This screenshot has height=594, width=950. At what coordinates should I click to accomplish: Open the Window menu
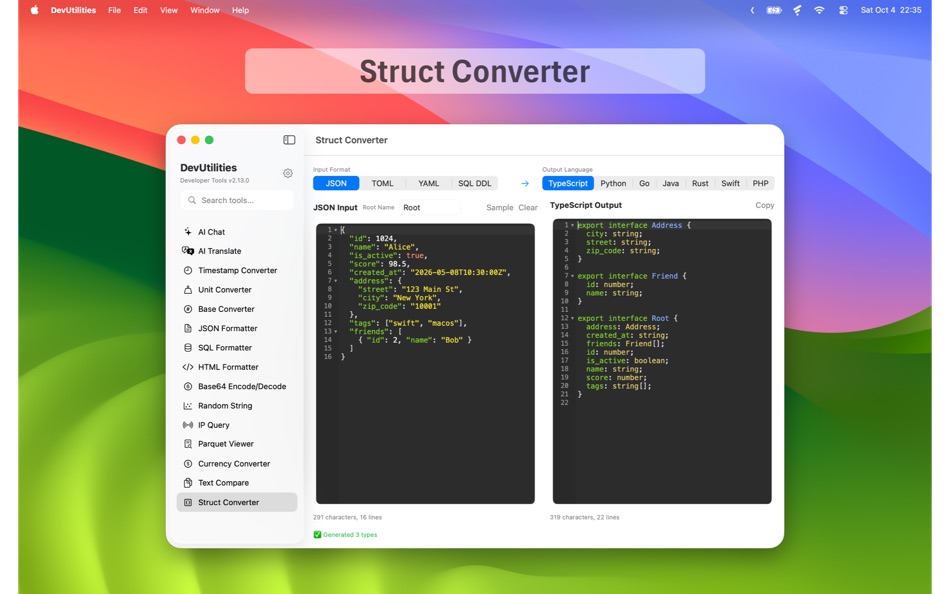tap(205, 10)
